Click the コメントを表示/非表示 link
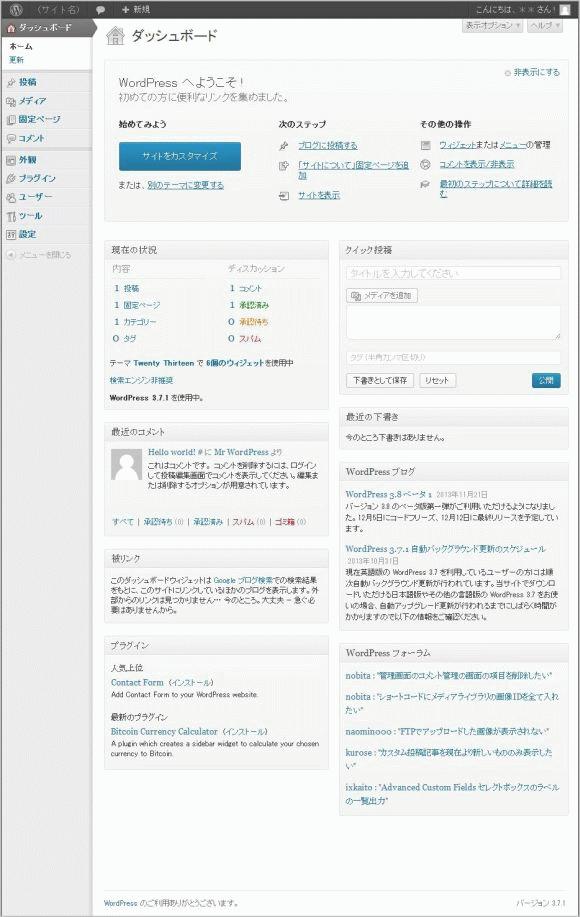The height and width of the screenshot is (917, 580). coord(477,164)
